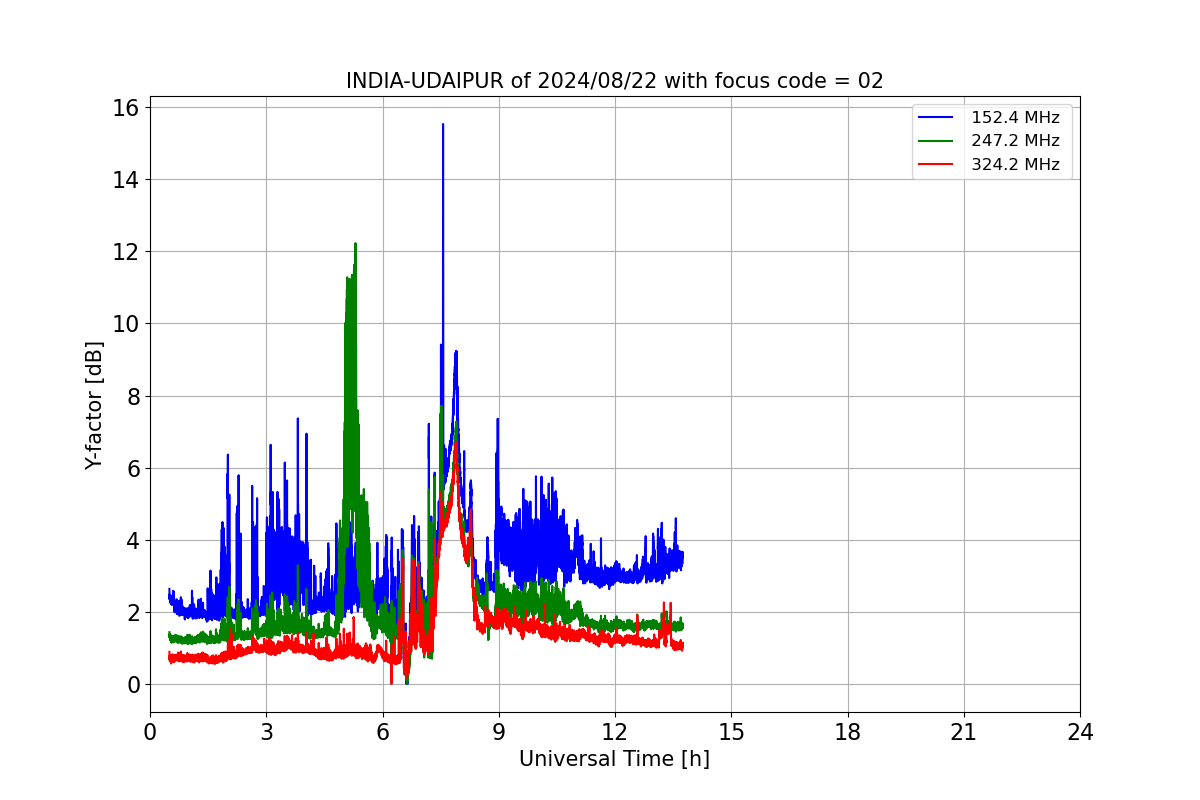
Task: Click the x-axis tick label 15
Action: [731, 732]
